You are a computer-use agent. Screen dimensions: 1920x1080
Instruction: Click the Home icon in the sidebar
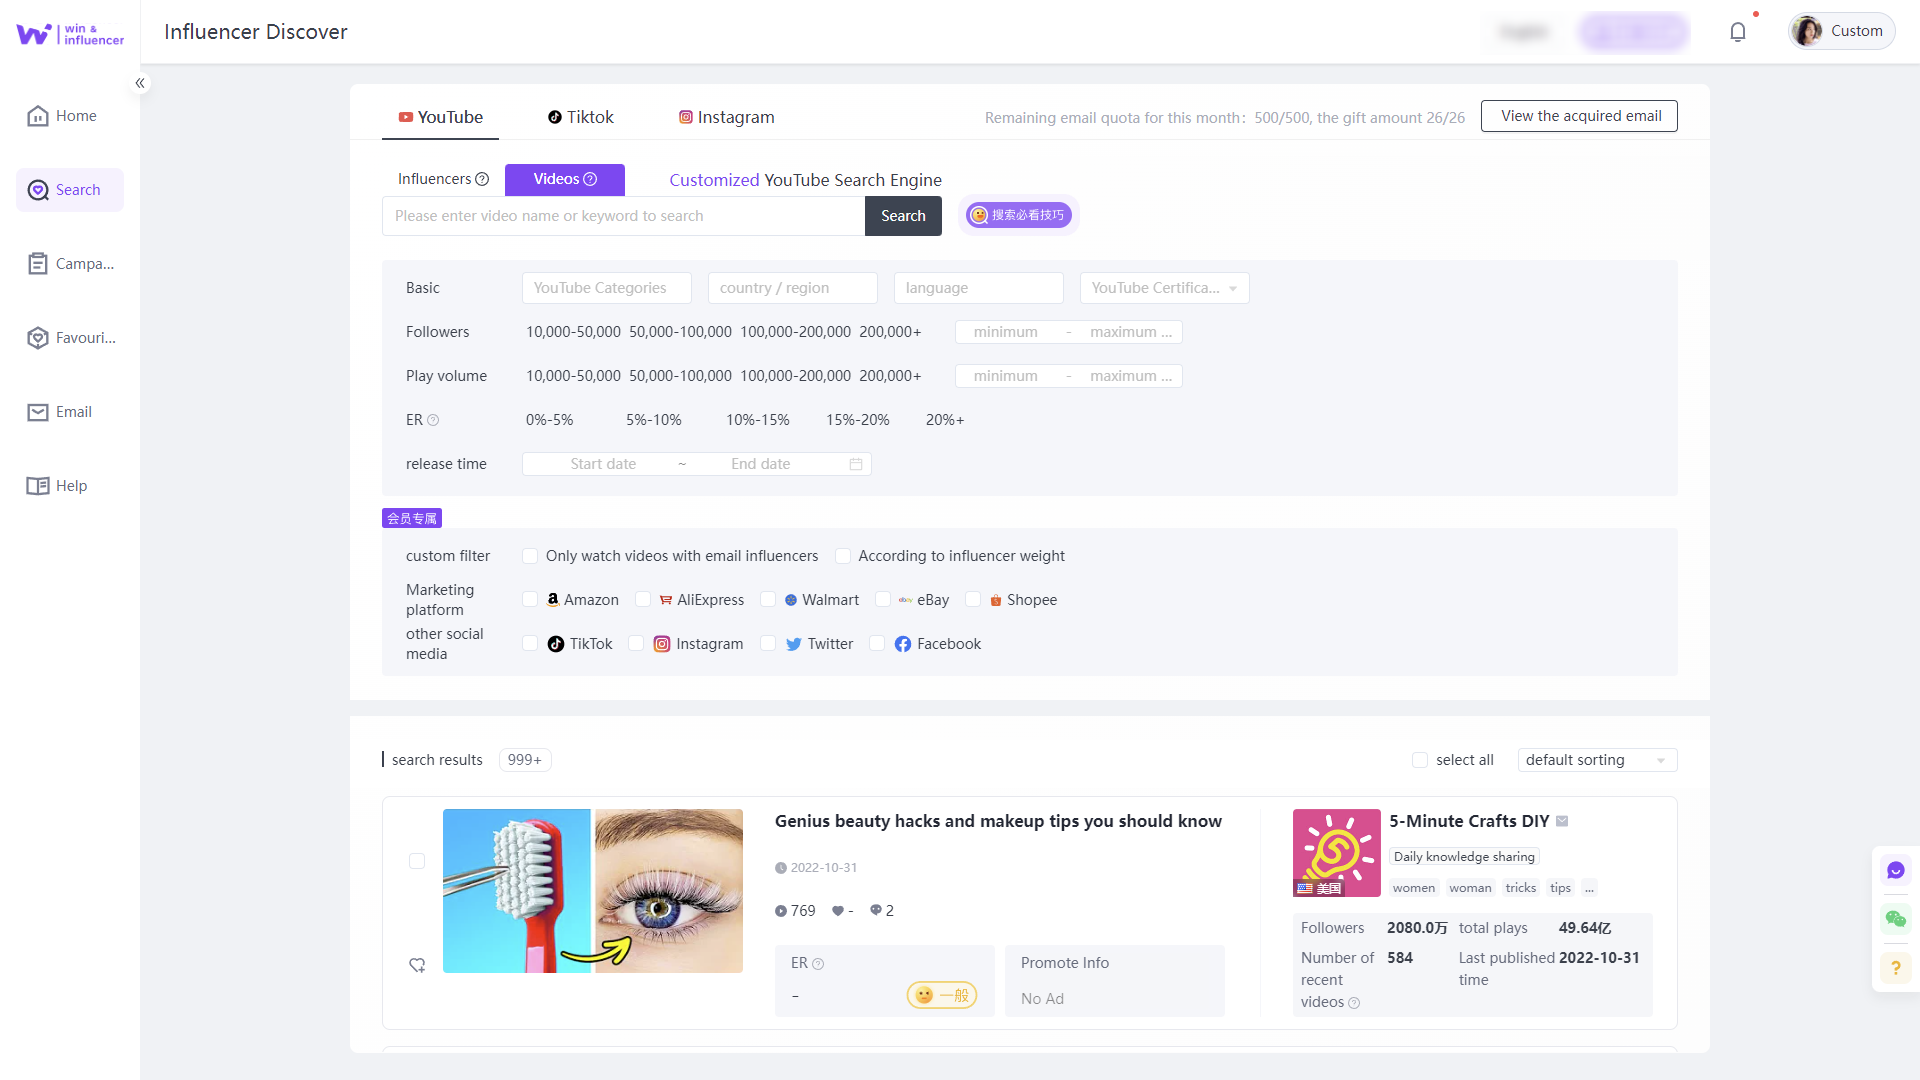pyautogui.click(x=38, y=116)
